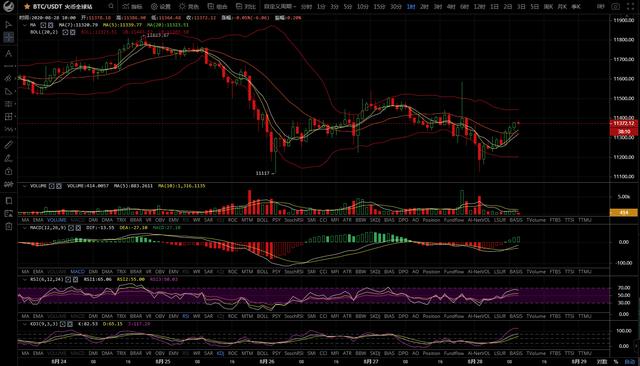Viewport: 640px width, 366px height.
Task: Switch to the 月K timeframe
Action: click(x=562, y=7)
